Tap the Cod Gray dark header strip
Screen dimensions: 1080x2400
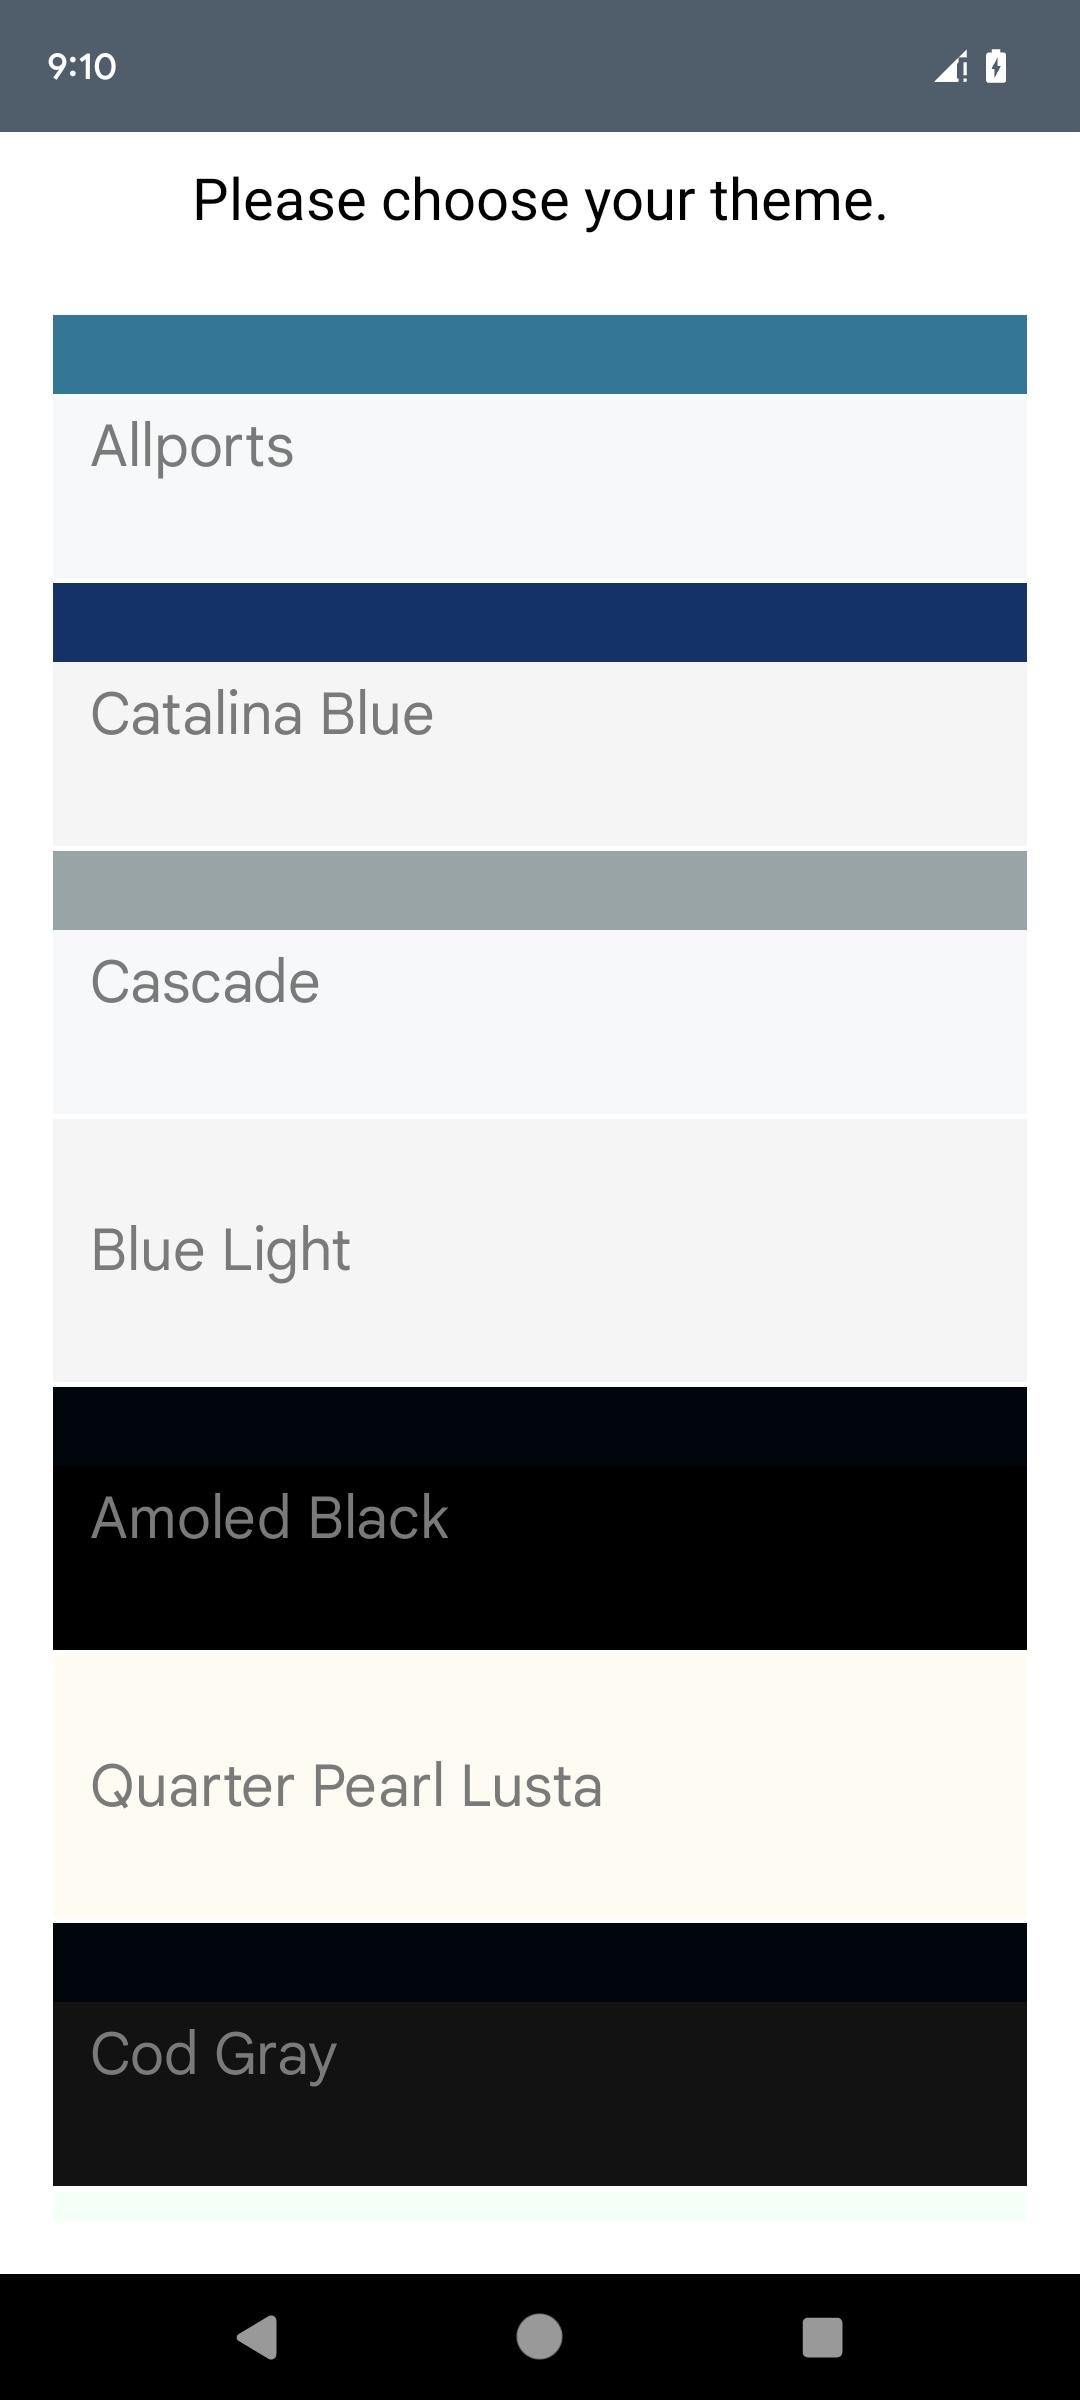pos(540,1962)
